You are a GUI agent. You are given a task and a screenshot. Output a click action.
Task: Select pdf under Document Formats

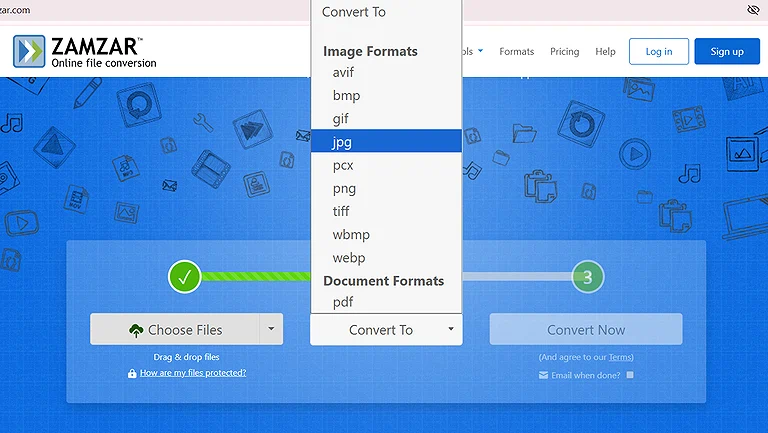click(386, 302)
